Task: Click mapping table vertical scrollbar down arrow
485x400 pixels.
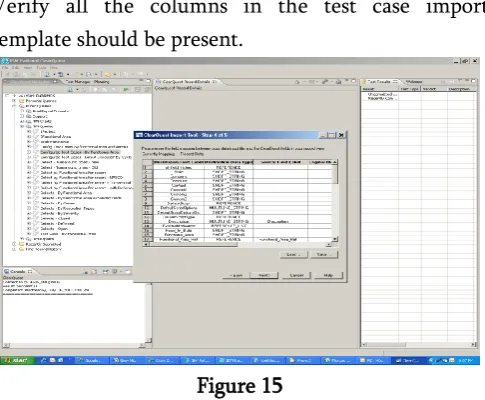Action: (335, 239)
